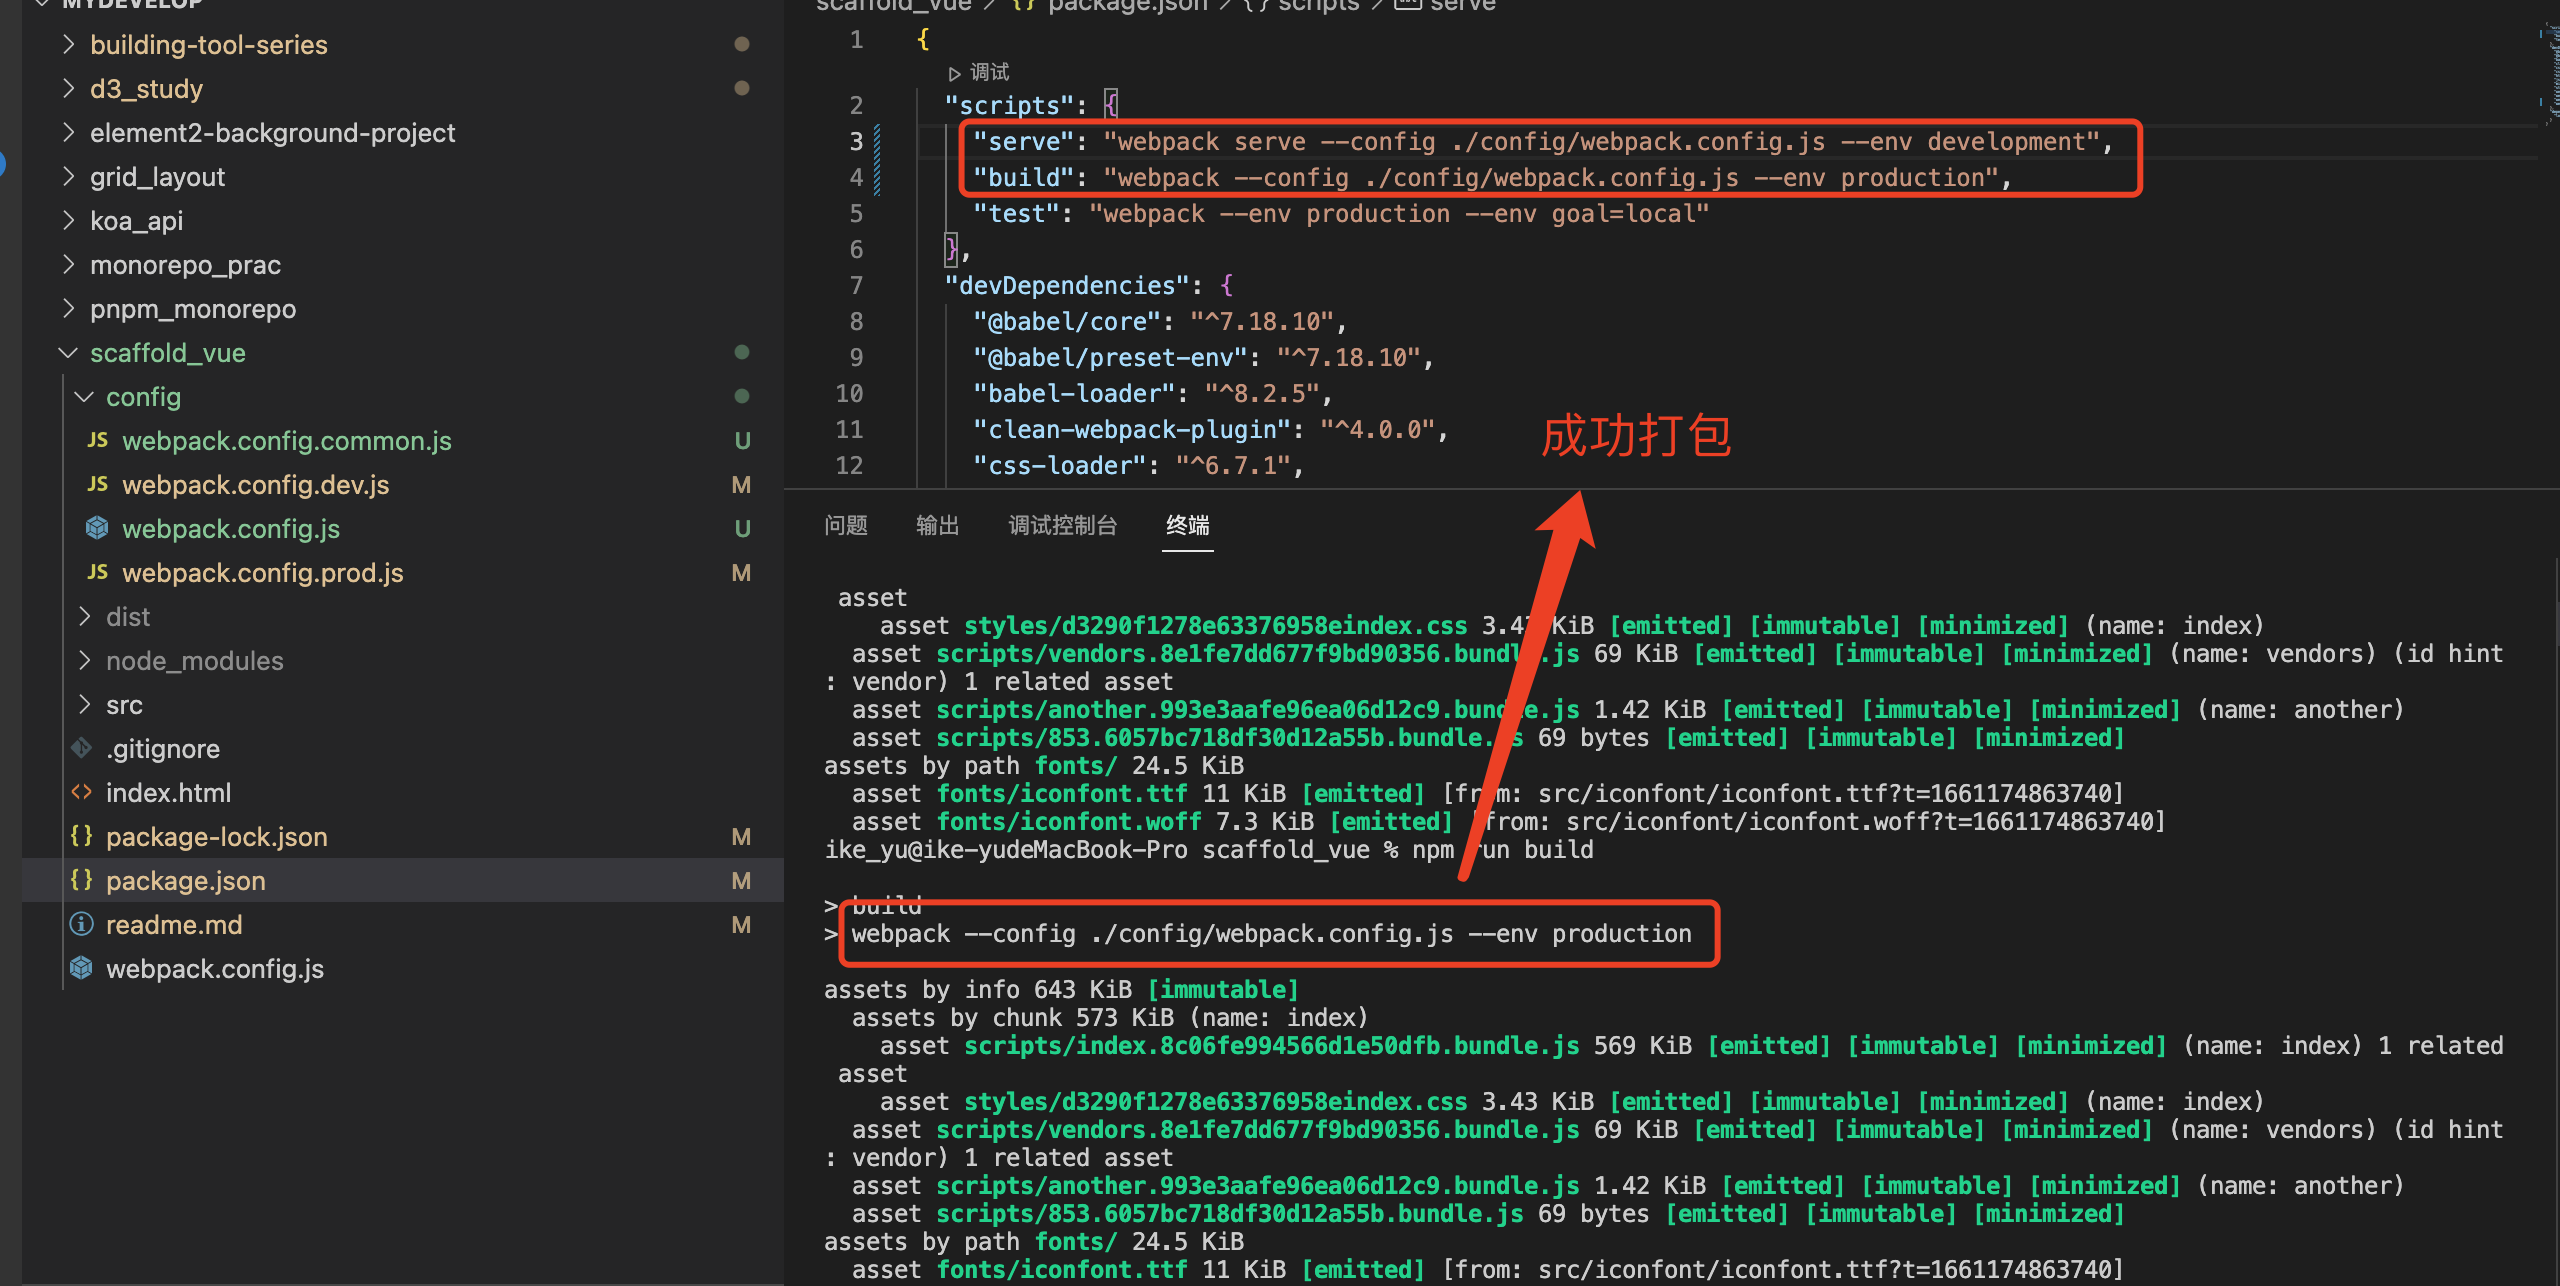Select package.json in the explorer

click(x=185, y=881)
